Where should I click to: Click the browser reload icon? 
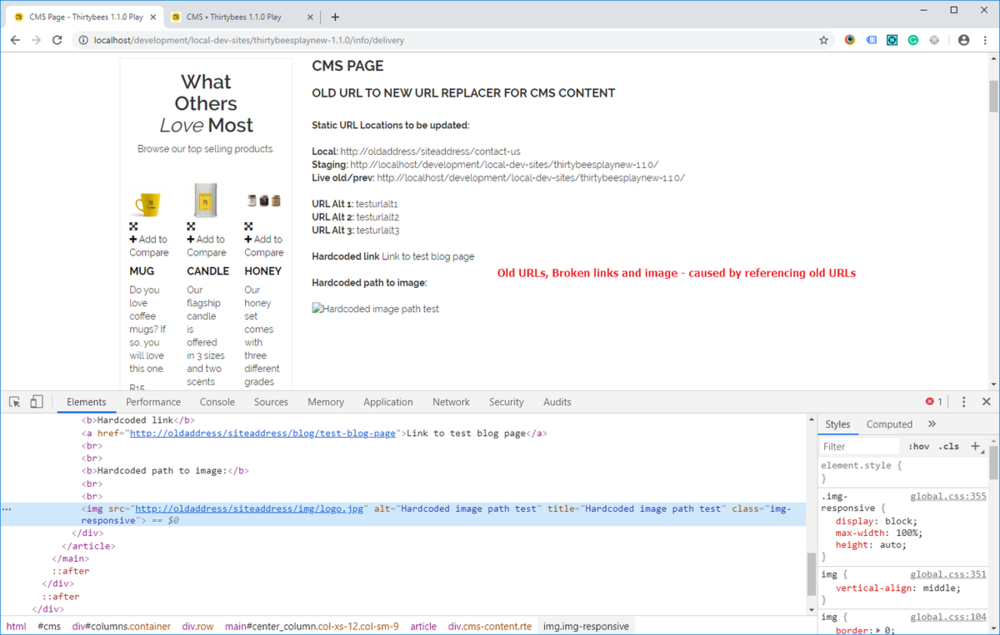click(57, 39)
